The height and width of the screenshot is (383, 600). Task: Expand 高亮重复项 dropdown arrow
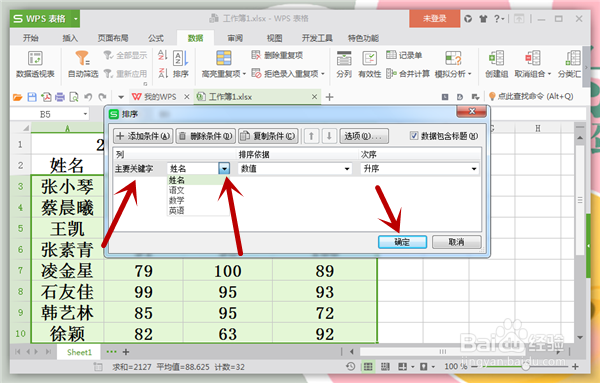[x=244, y=74]
